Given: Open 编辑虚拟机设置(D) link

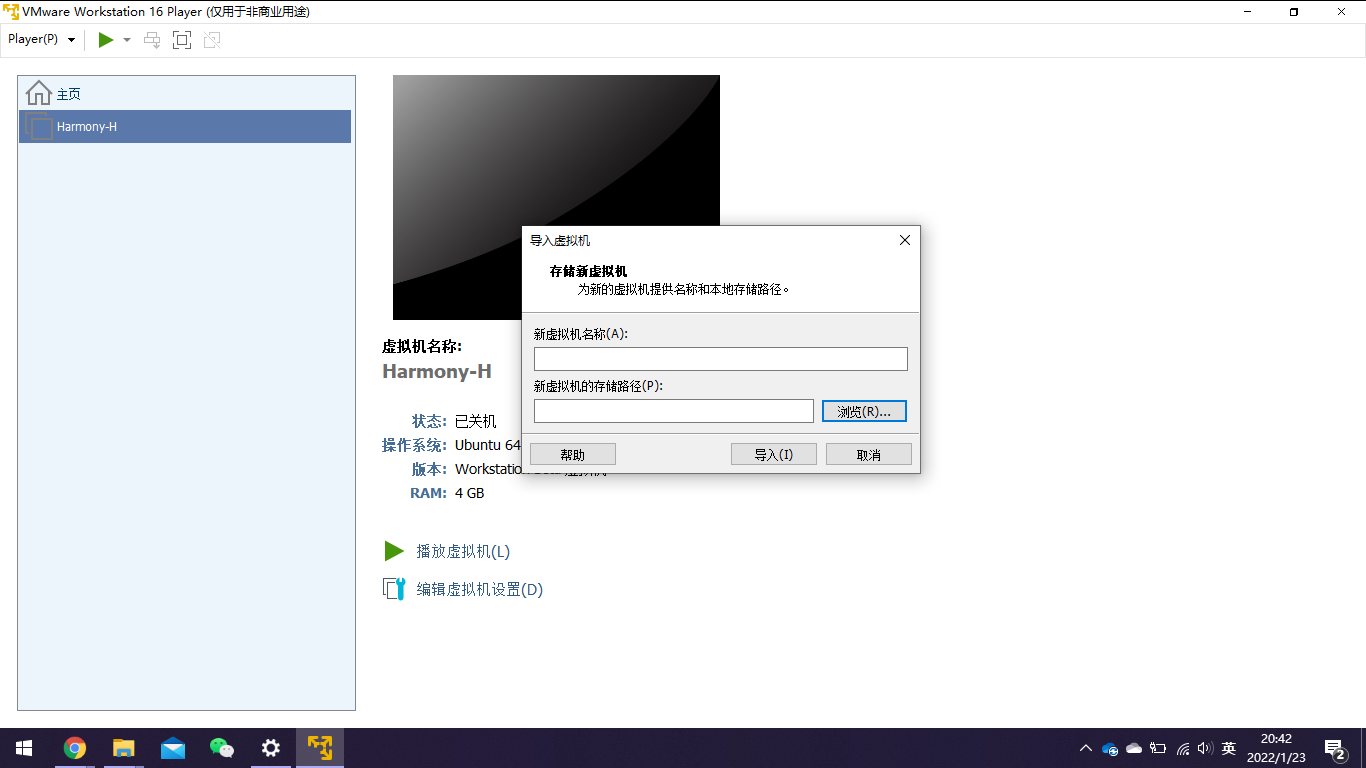Looking at the screenshot, I should 479,589.
